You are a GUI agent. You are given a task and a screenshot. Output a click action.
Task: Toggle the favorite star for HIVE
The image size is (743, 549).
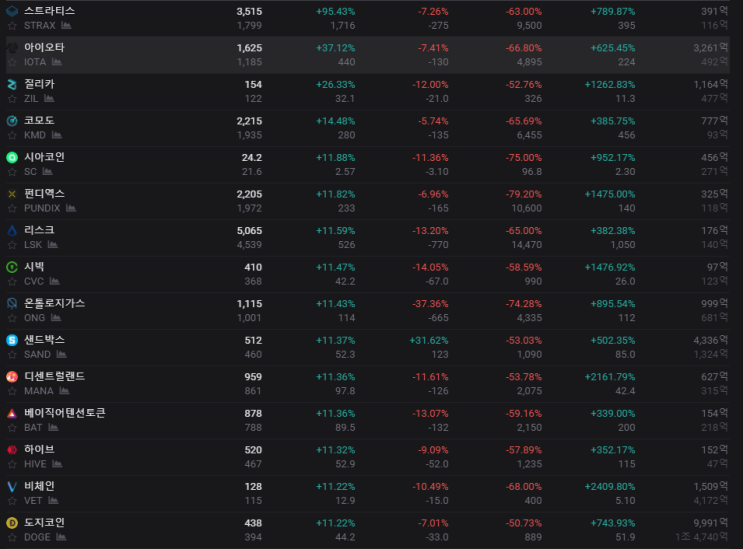coord(12,464)
